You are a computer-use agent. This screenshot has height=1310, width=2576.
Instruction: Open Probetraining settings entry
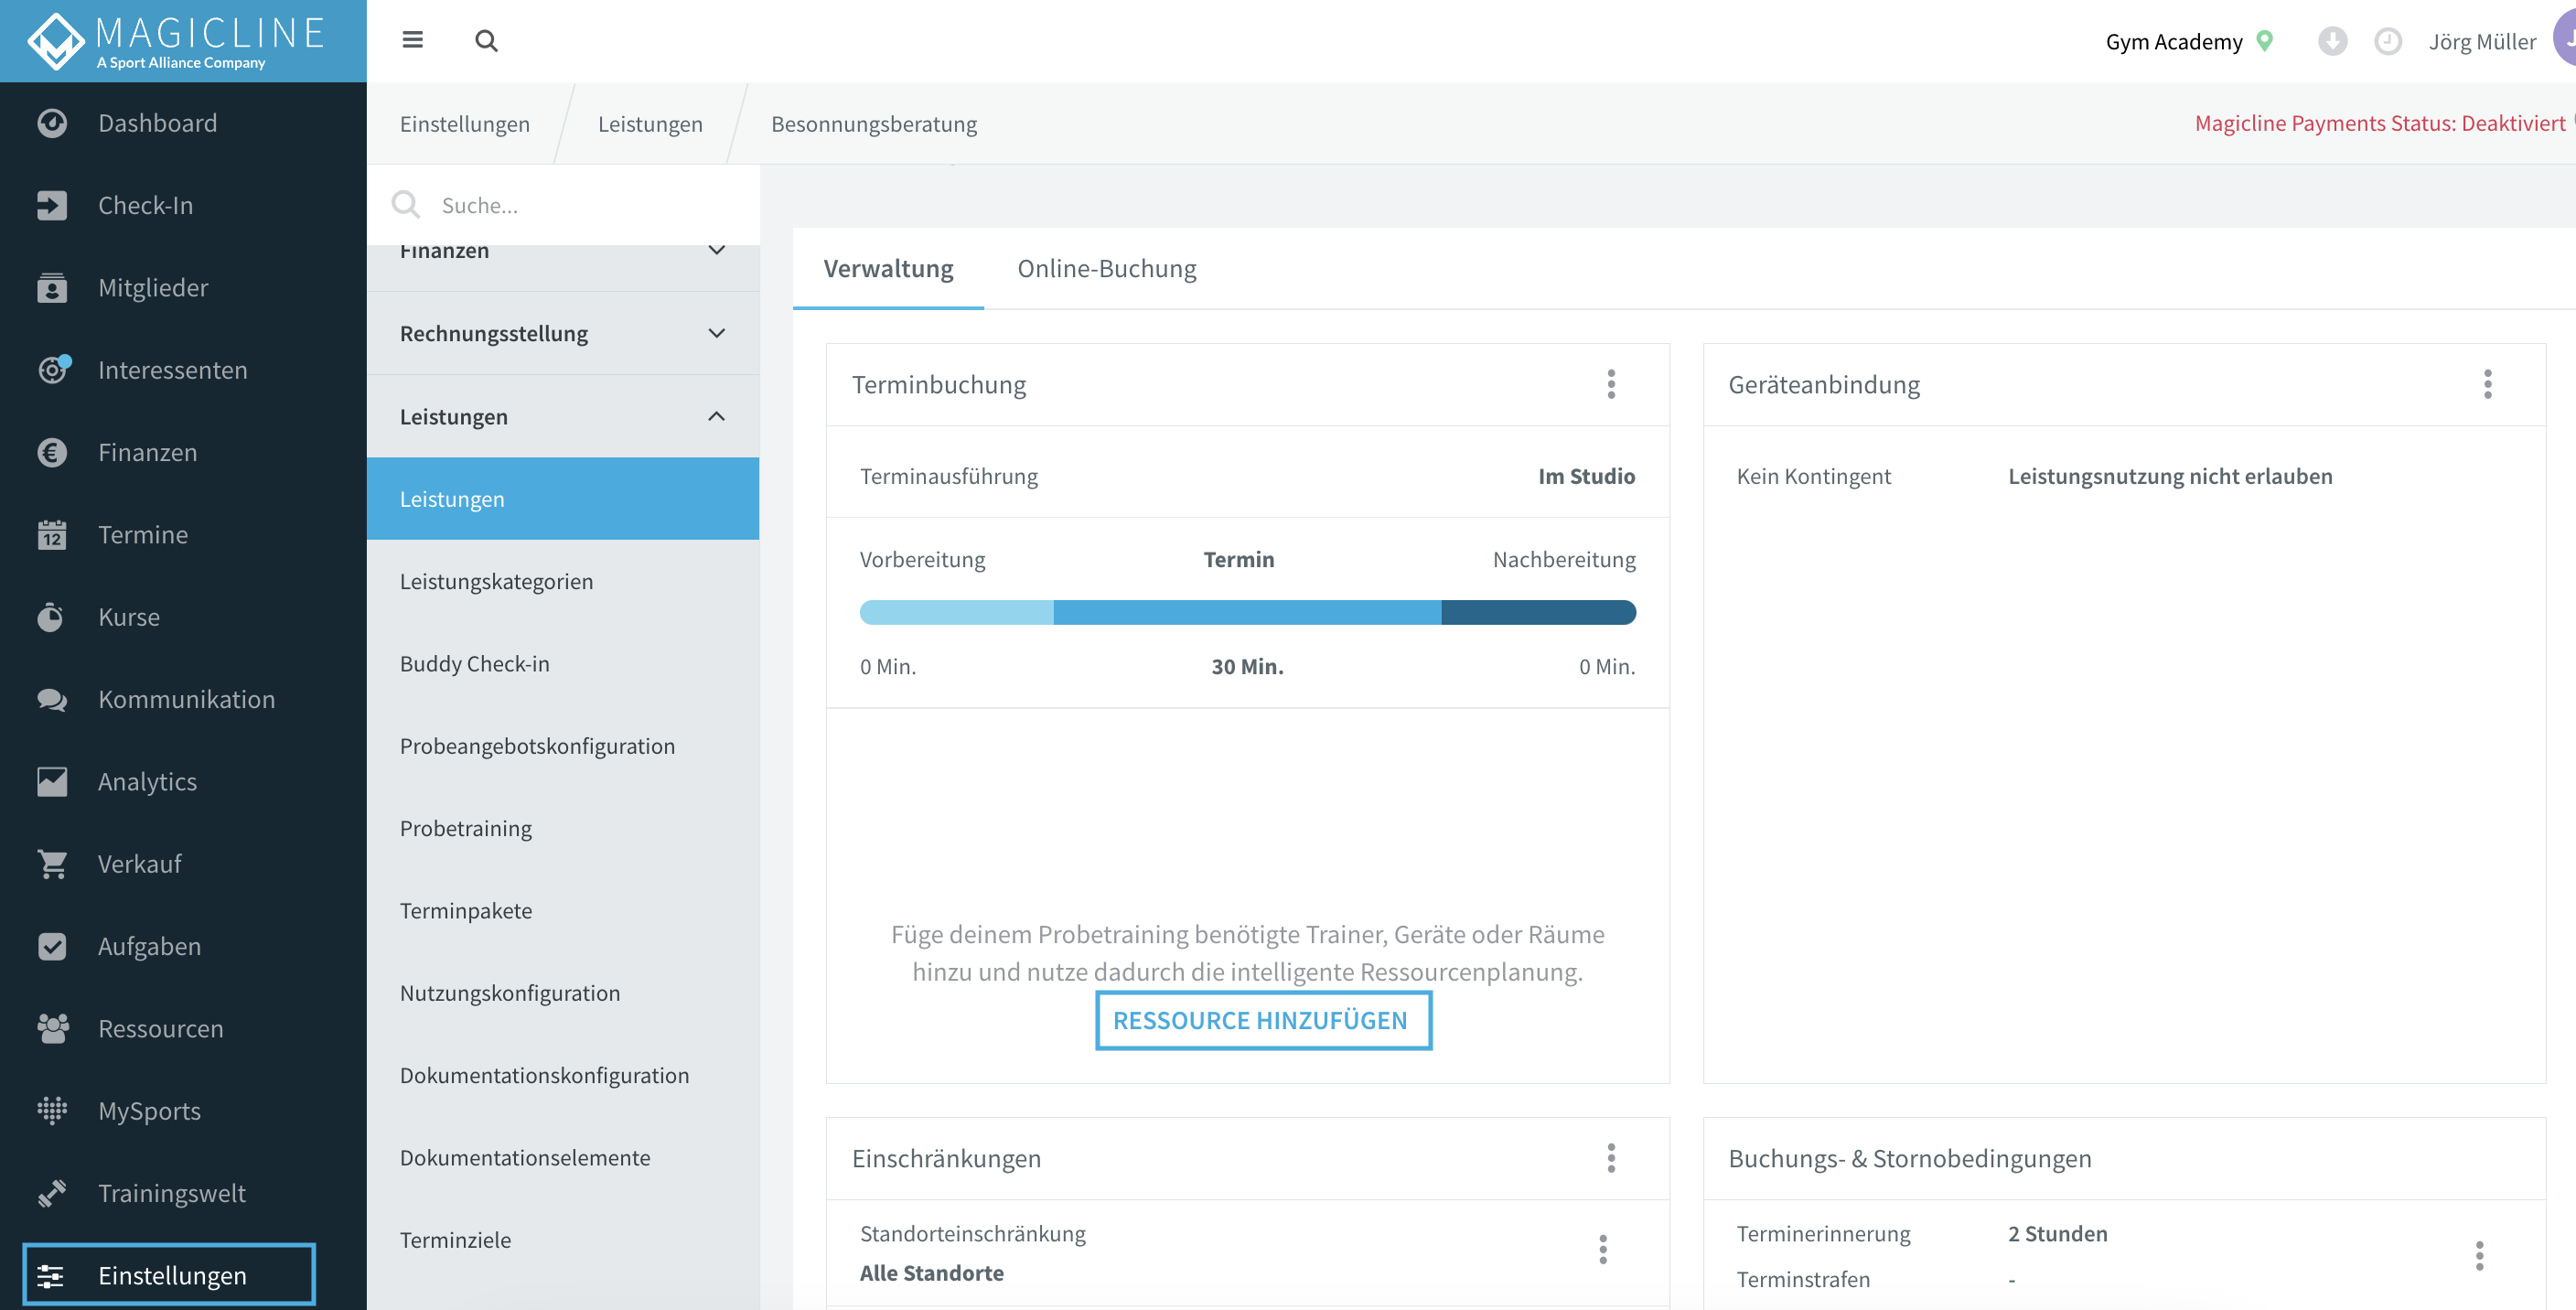point(563,828)
